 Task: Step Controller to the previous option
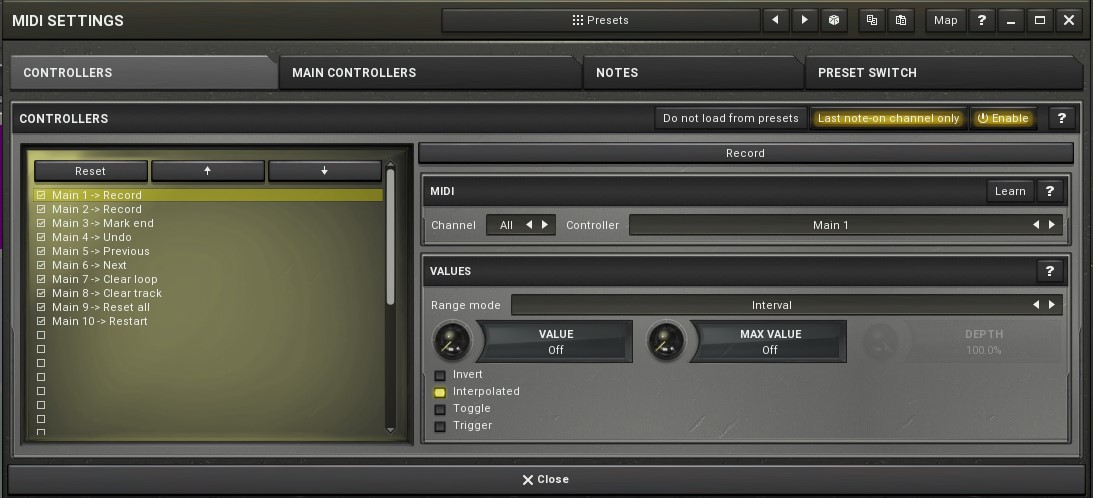pyautogui.click(x=1036, y=225)
